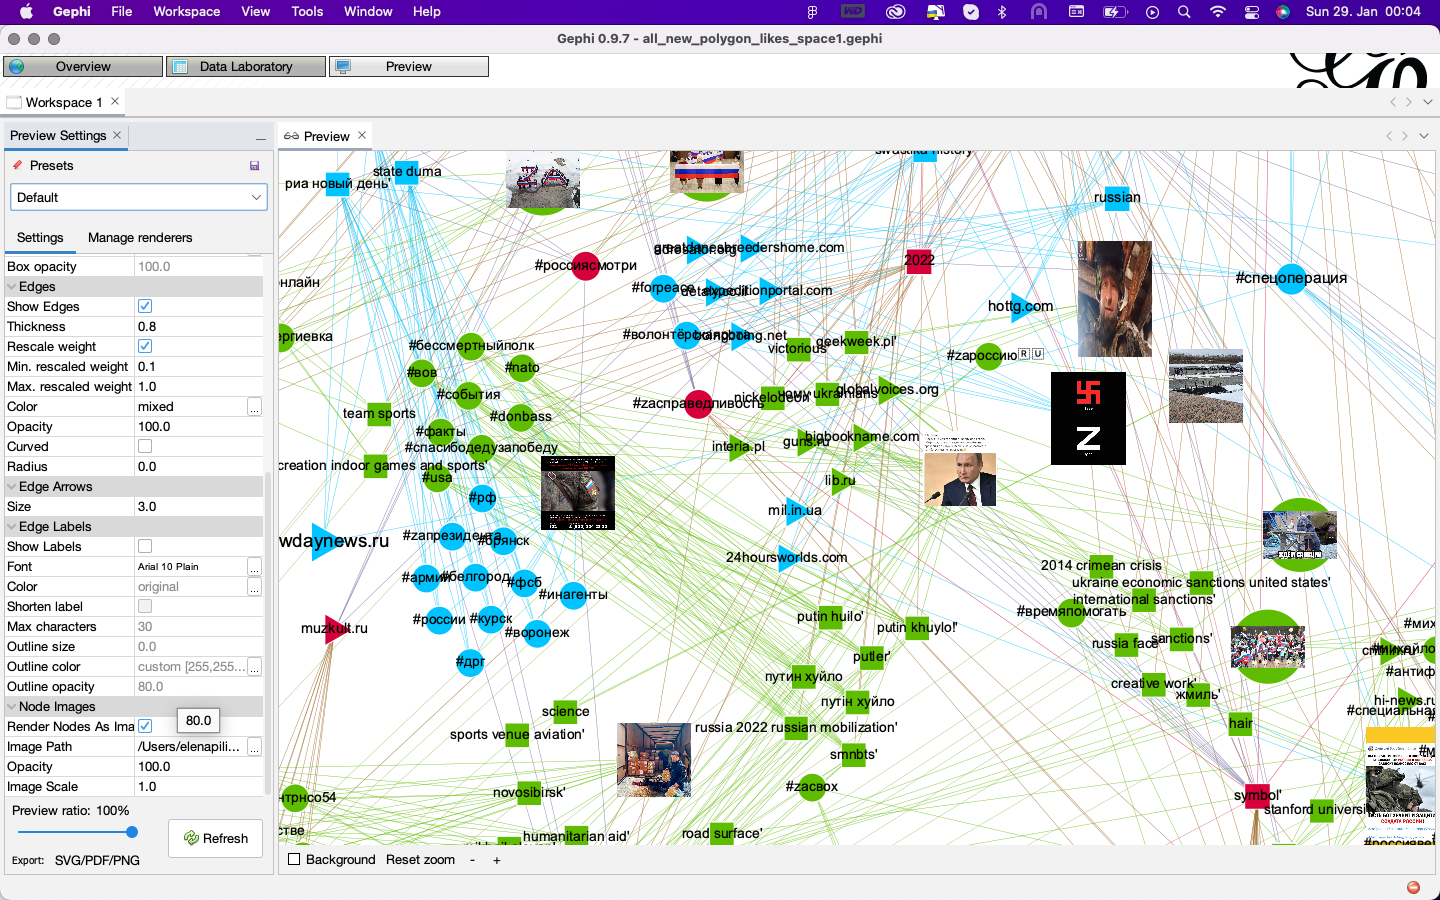1440x900 pixels.
Task: Open the Help menu
Action: [427, 11]
